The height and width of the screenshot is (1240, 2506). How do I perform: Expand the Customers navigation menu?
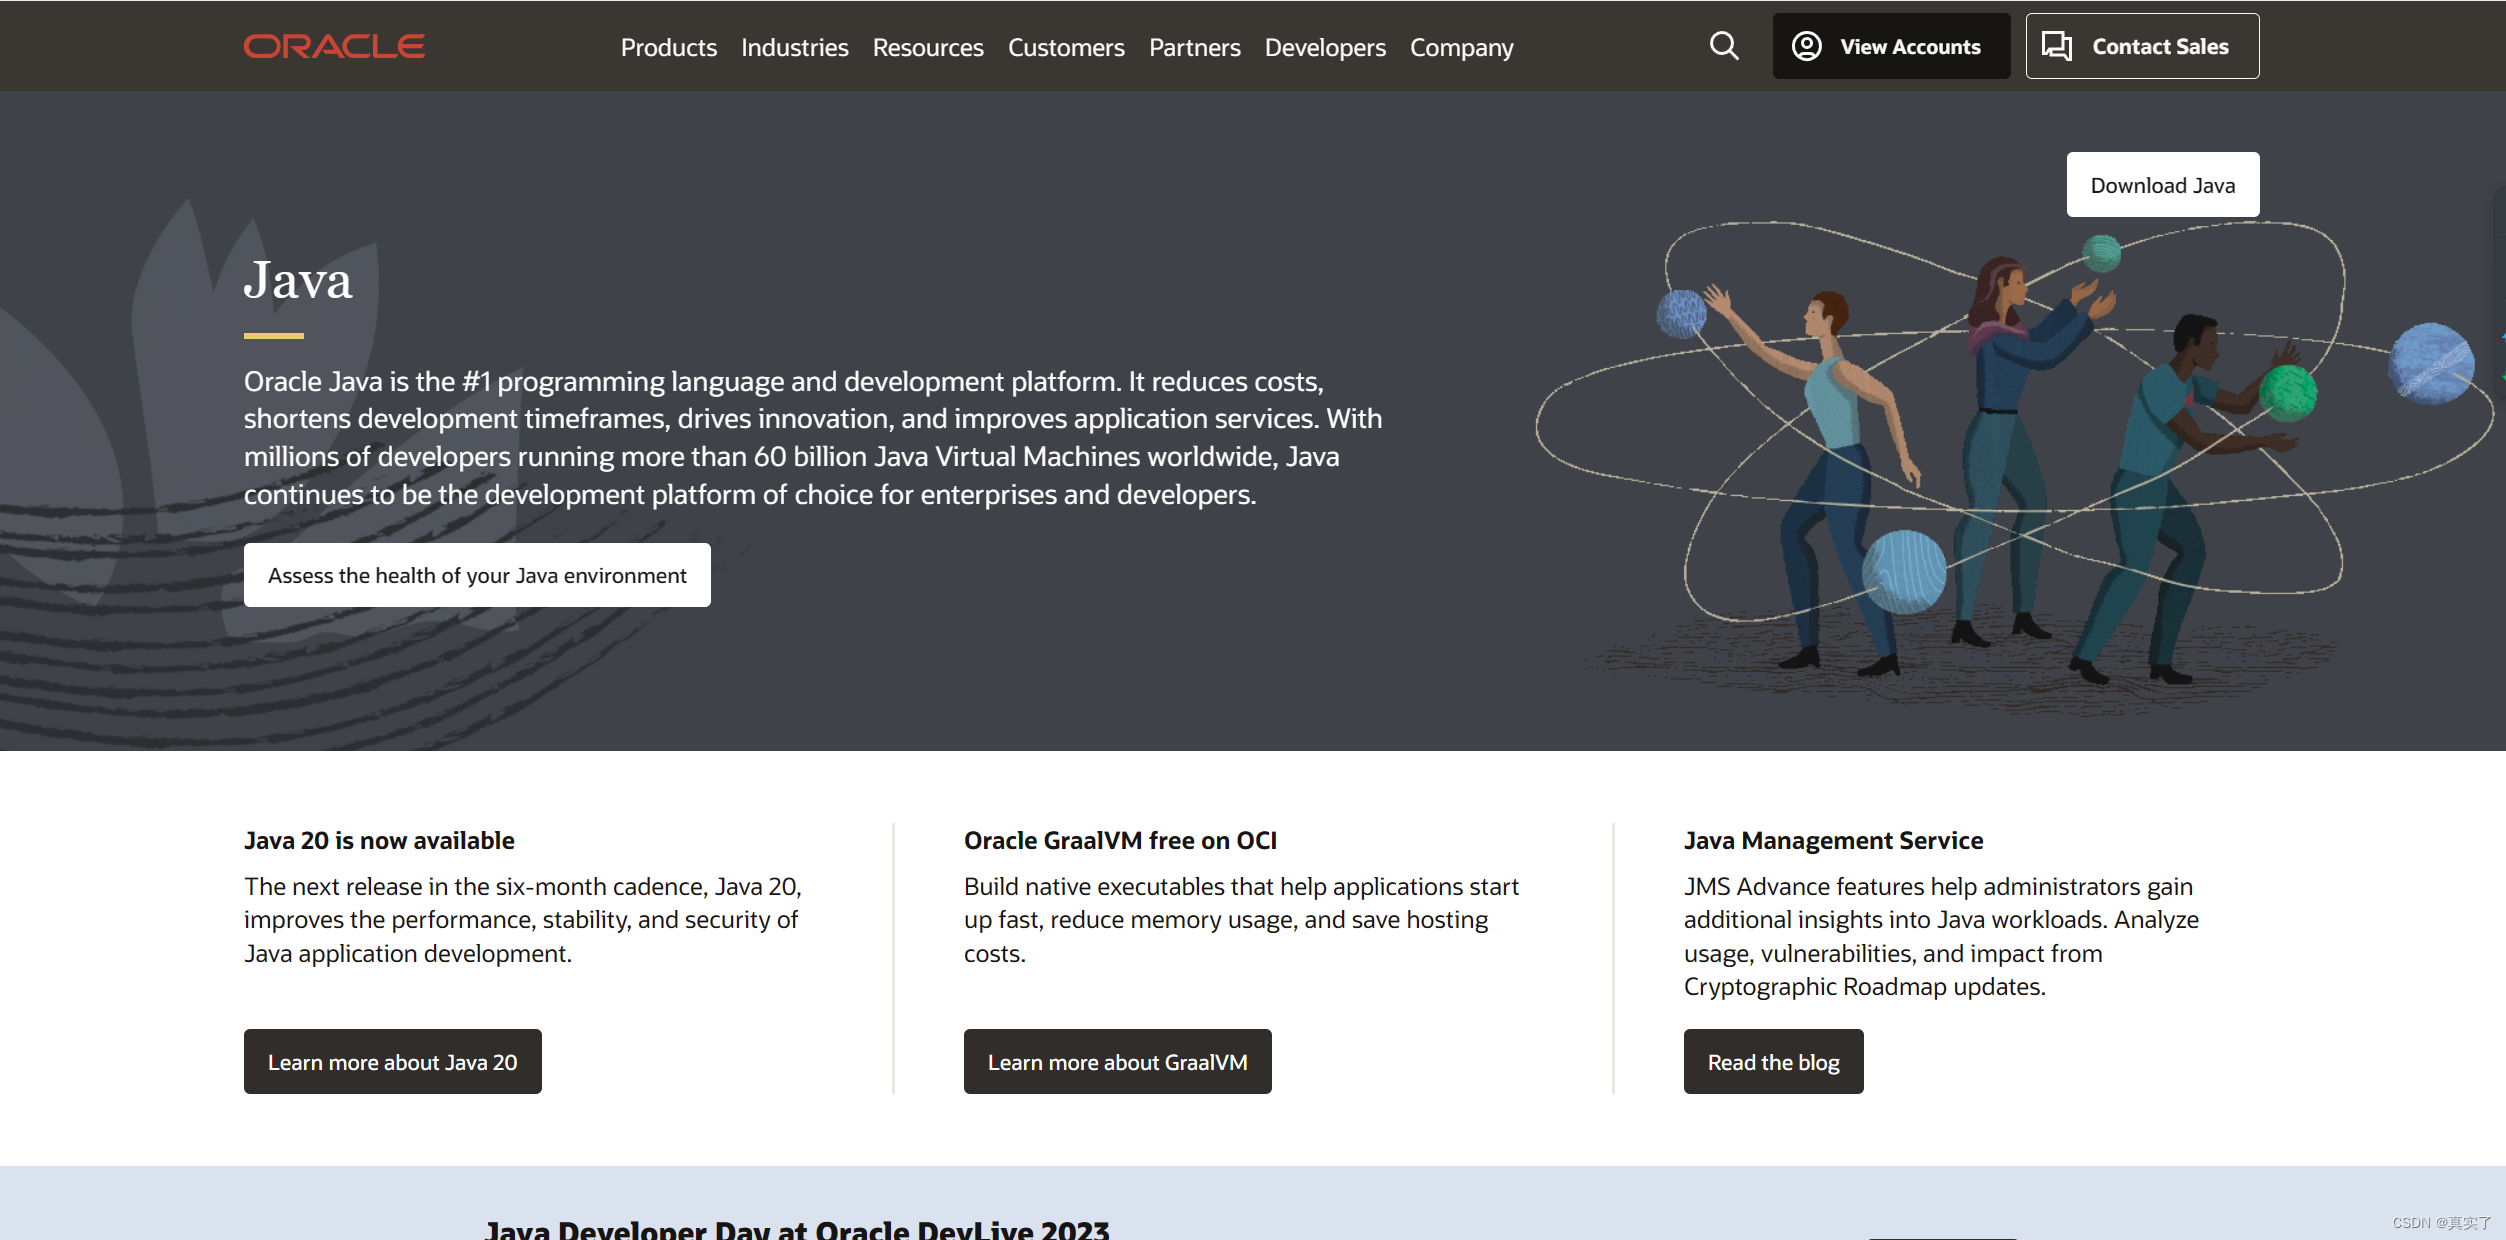click(x=1065, y=47)
